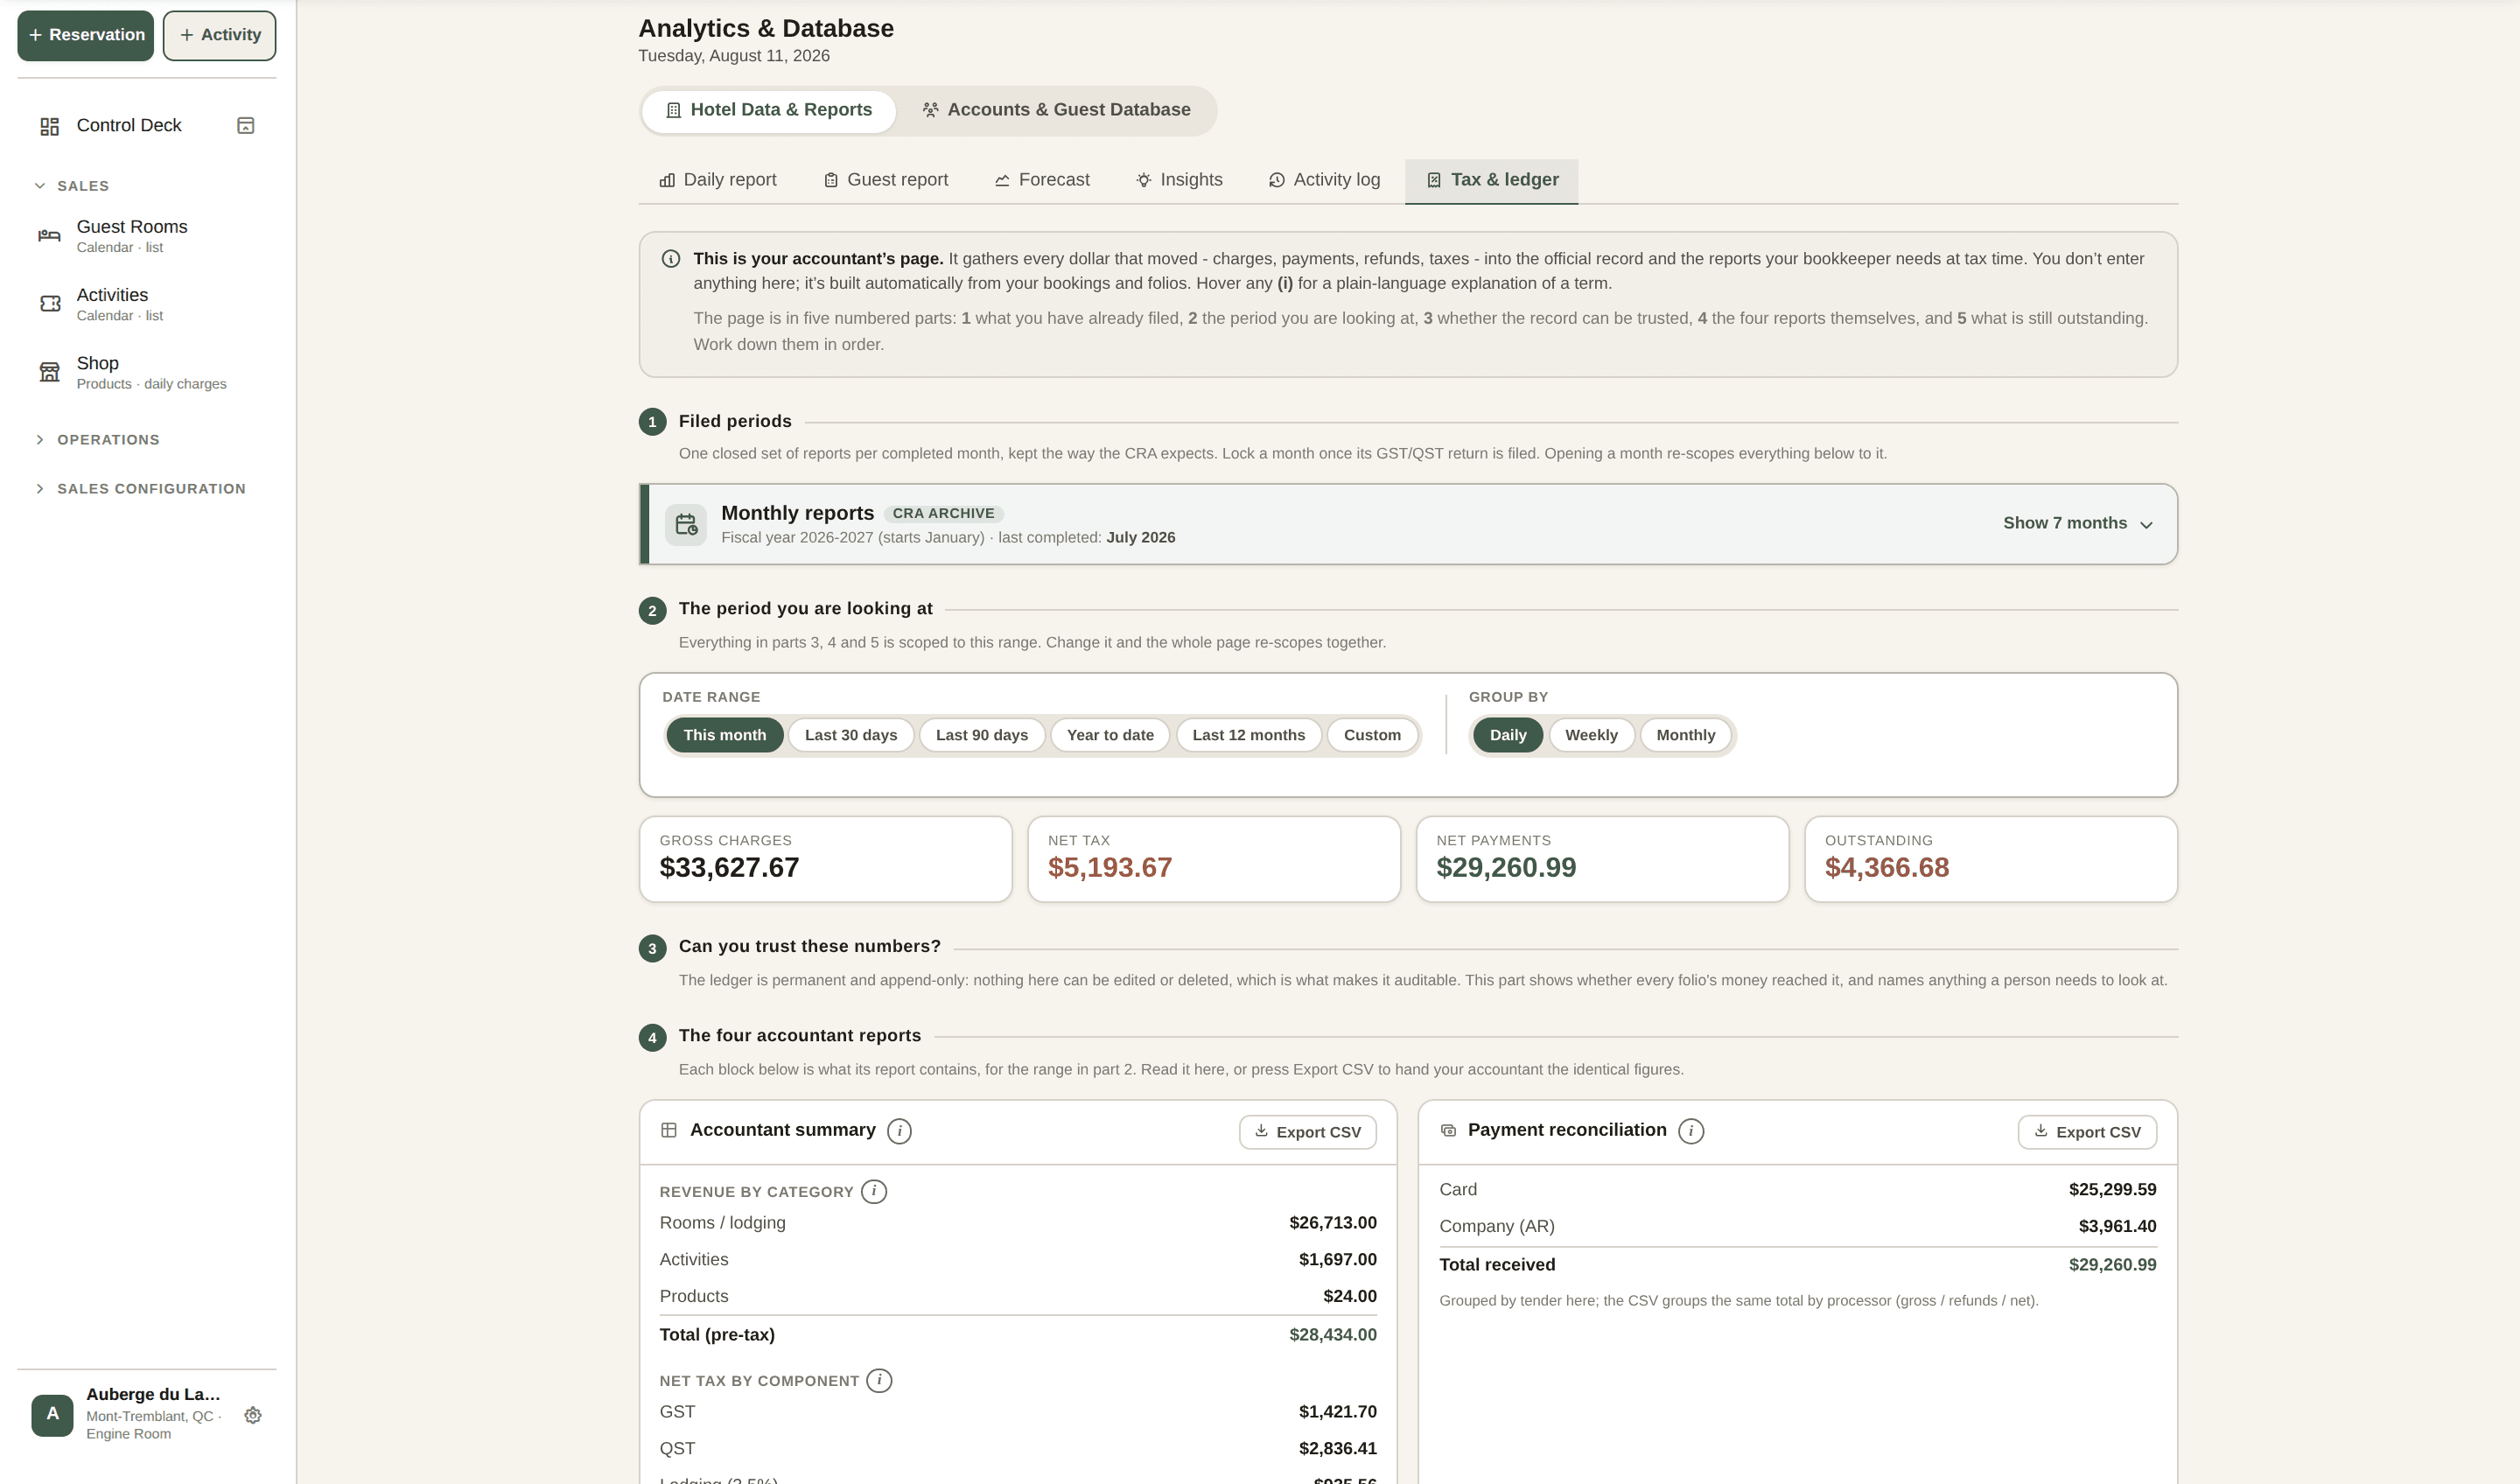Open the Daily report tab
Image resolution: width=2520 pixels, height=1484 pixels.
click(x=718, y=180)
